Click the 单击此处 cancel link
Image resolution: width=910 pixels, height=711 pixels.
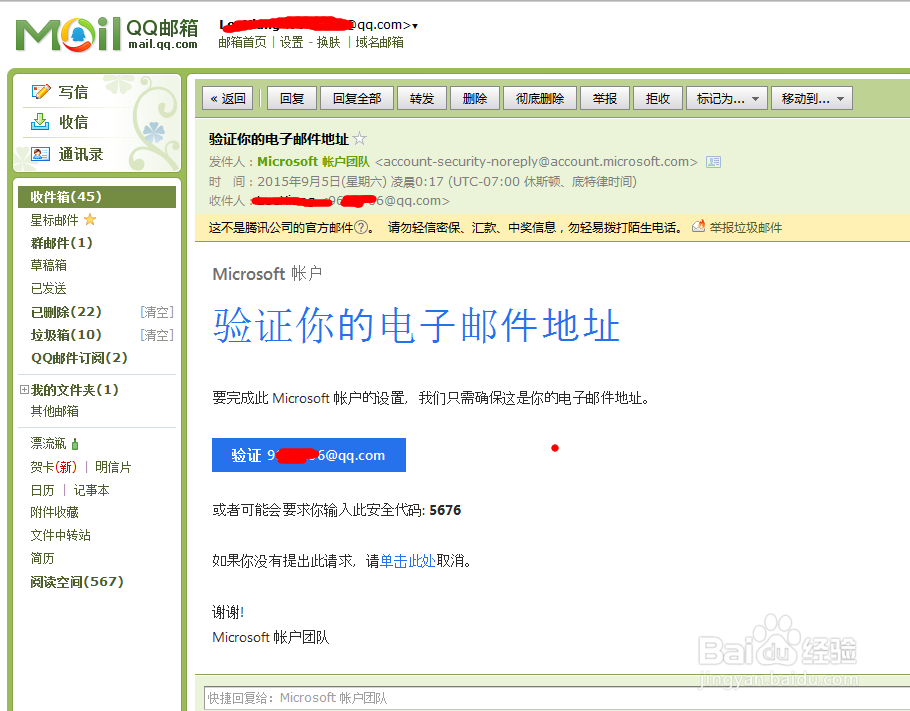tap(407, 561)
